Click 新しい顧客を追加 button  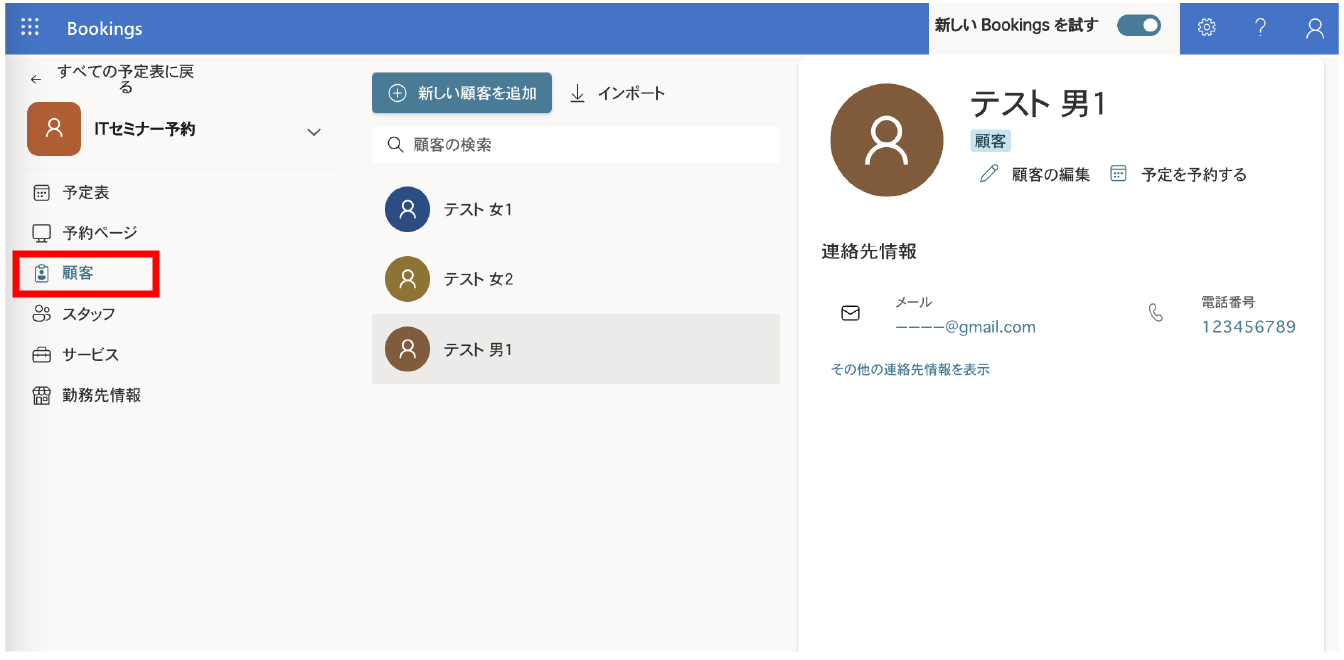point(462,93)
